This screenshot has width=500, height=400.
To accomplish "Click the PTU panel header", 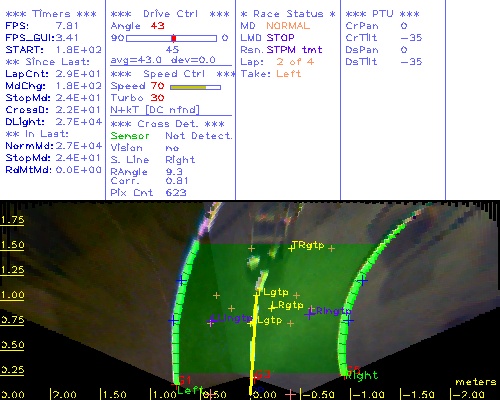I will pyautogui.click(x=383, y=14).
